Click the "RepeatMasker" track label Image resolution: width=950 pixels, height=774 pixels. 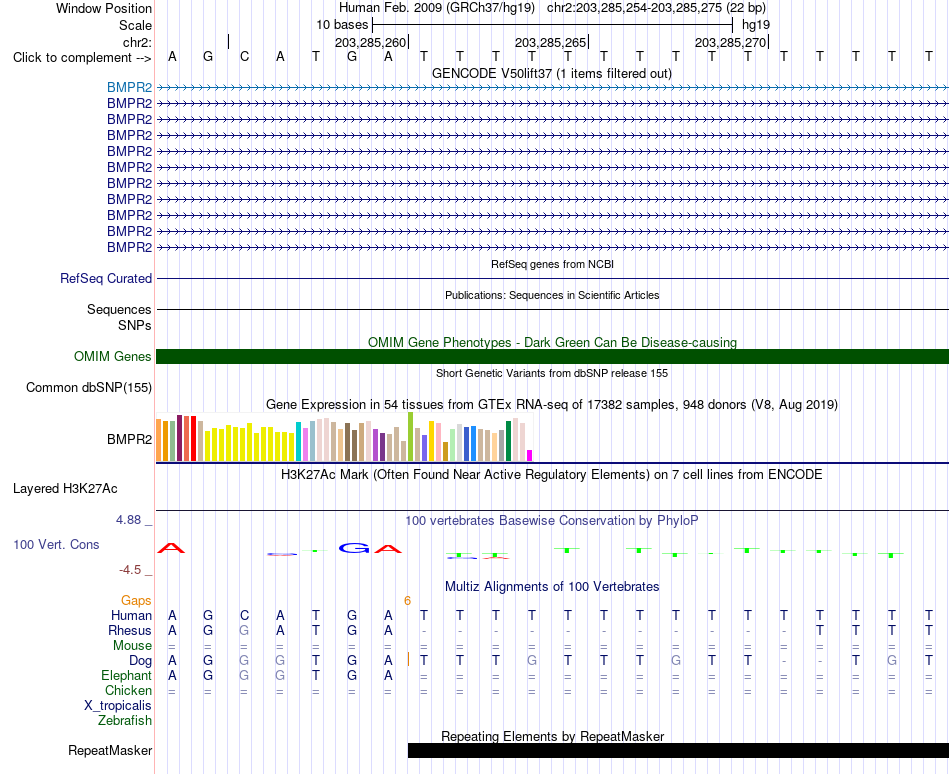[110, 750]
